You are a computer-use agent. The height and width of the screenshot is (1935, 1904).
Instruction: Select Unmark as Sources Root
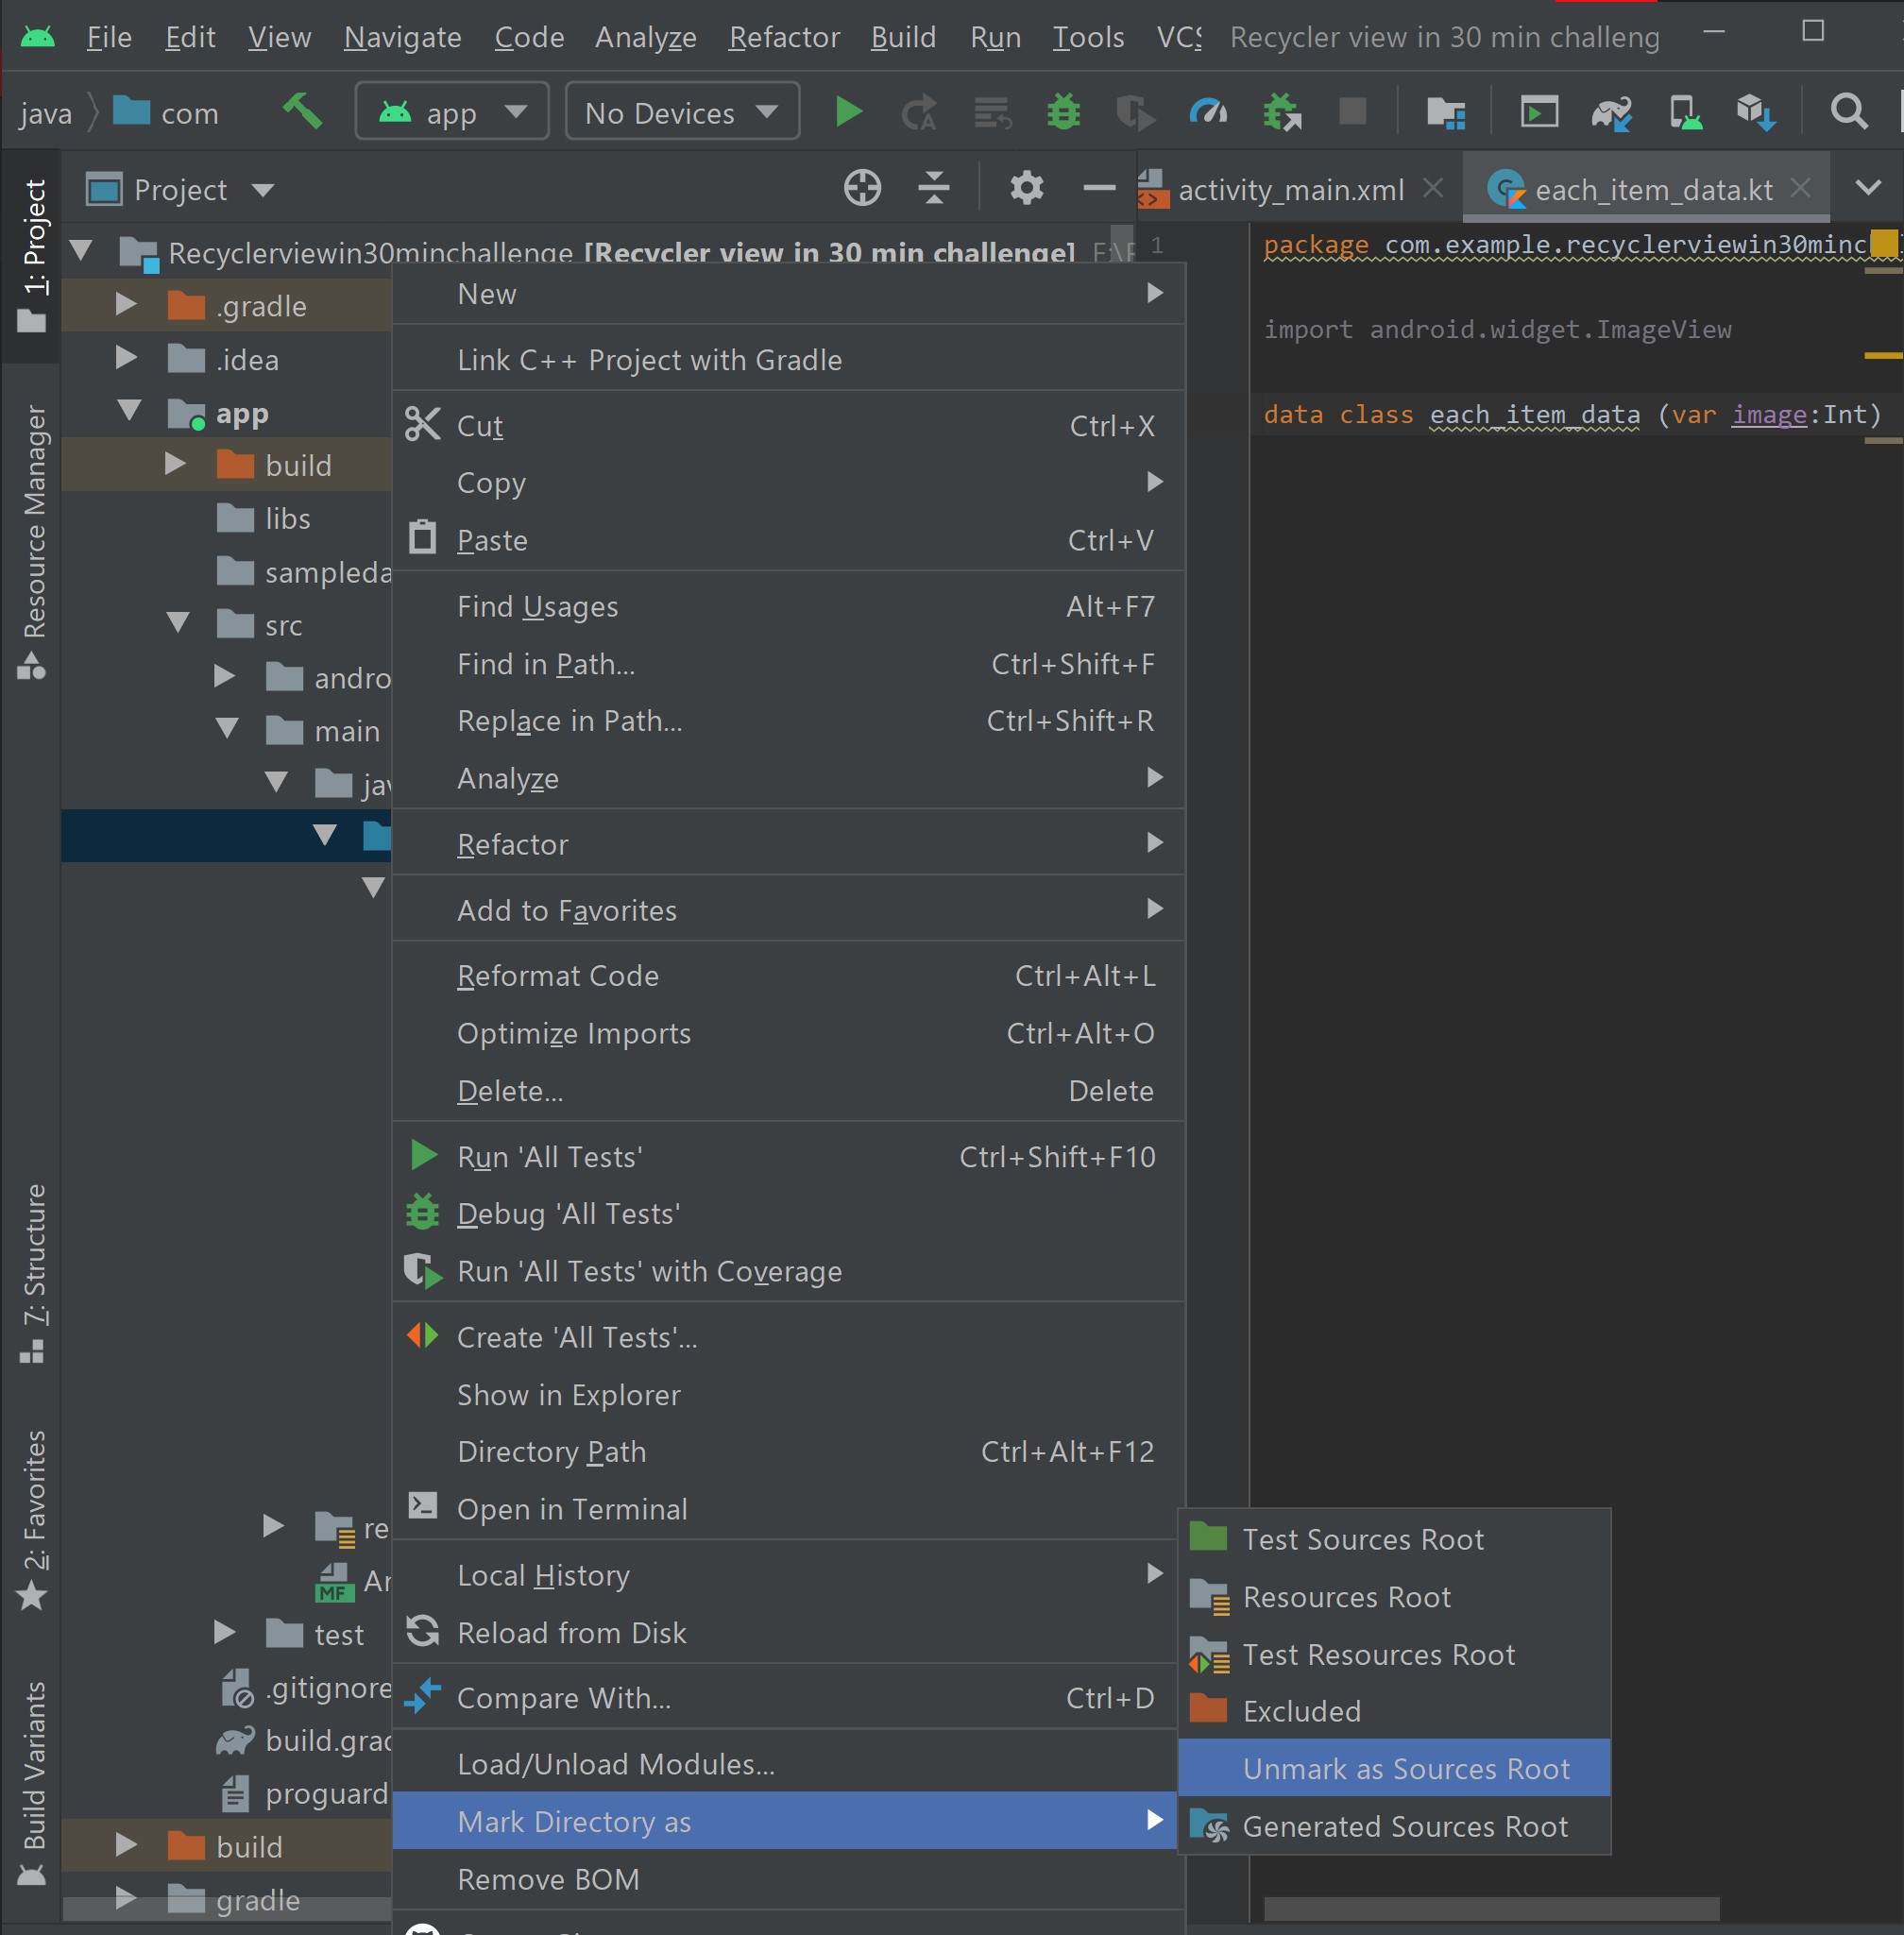click(x=1405, y=1768)
